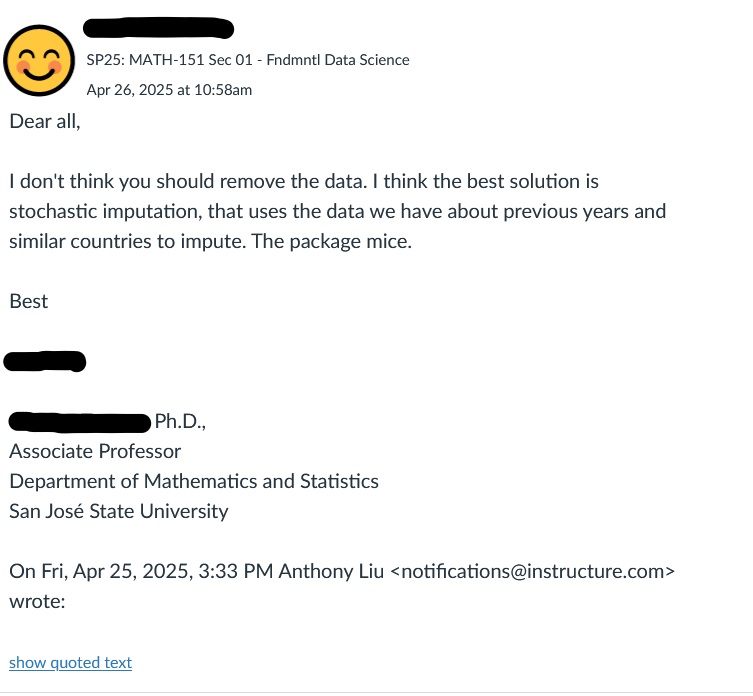
Task: Click the notifications@instructure.com email address
Action: tap(533, 571)
